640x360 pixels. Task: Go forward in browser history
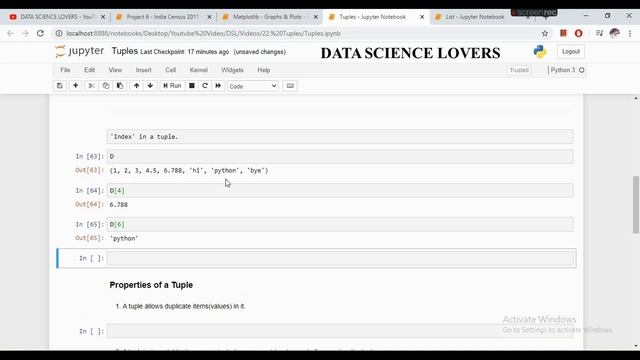coord(25,33)
